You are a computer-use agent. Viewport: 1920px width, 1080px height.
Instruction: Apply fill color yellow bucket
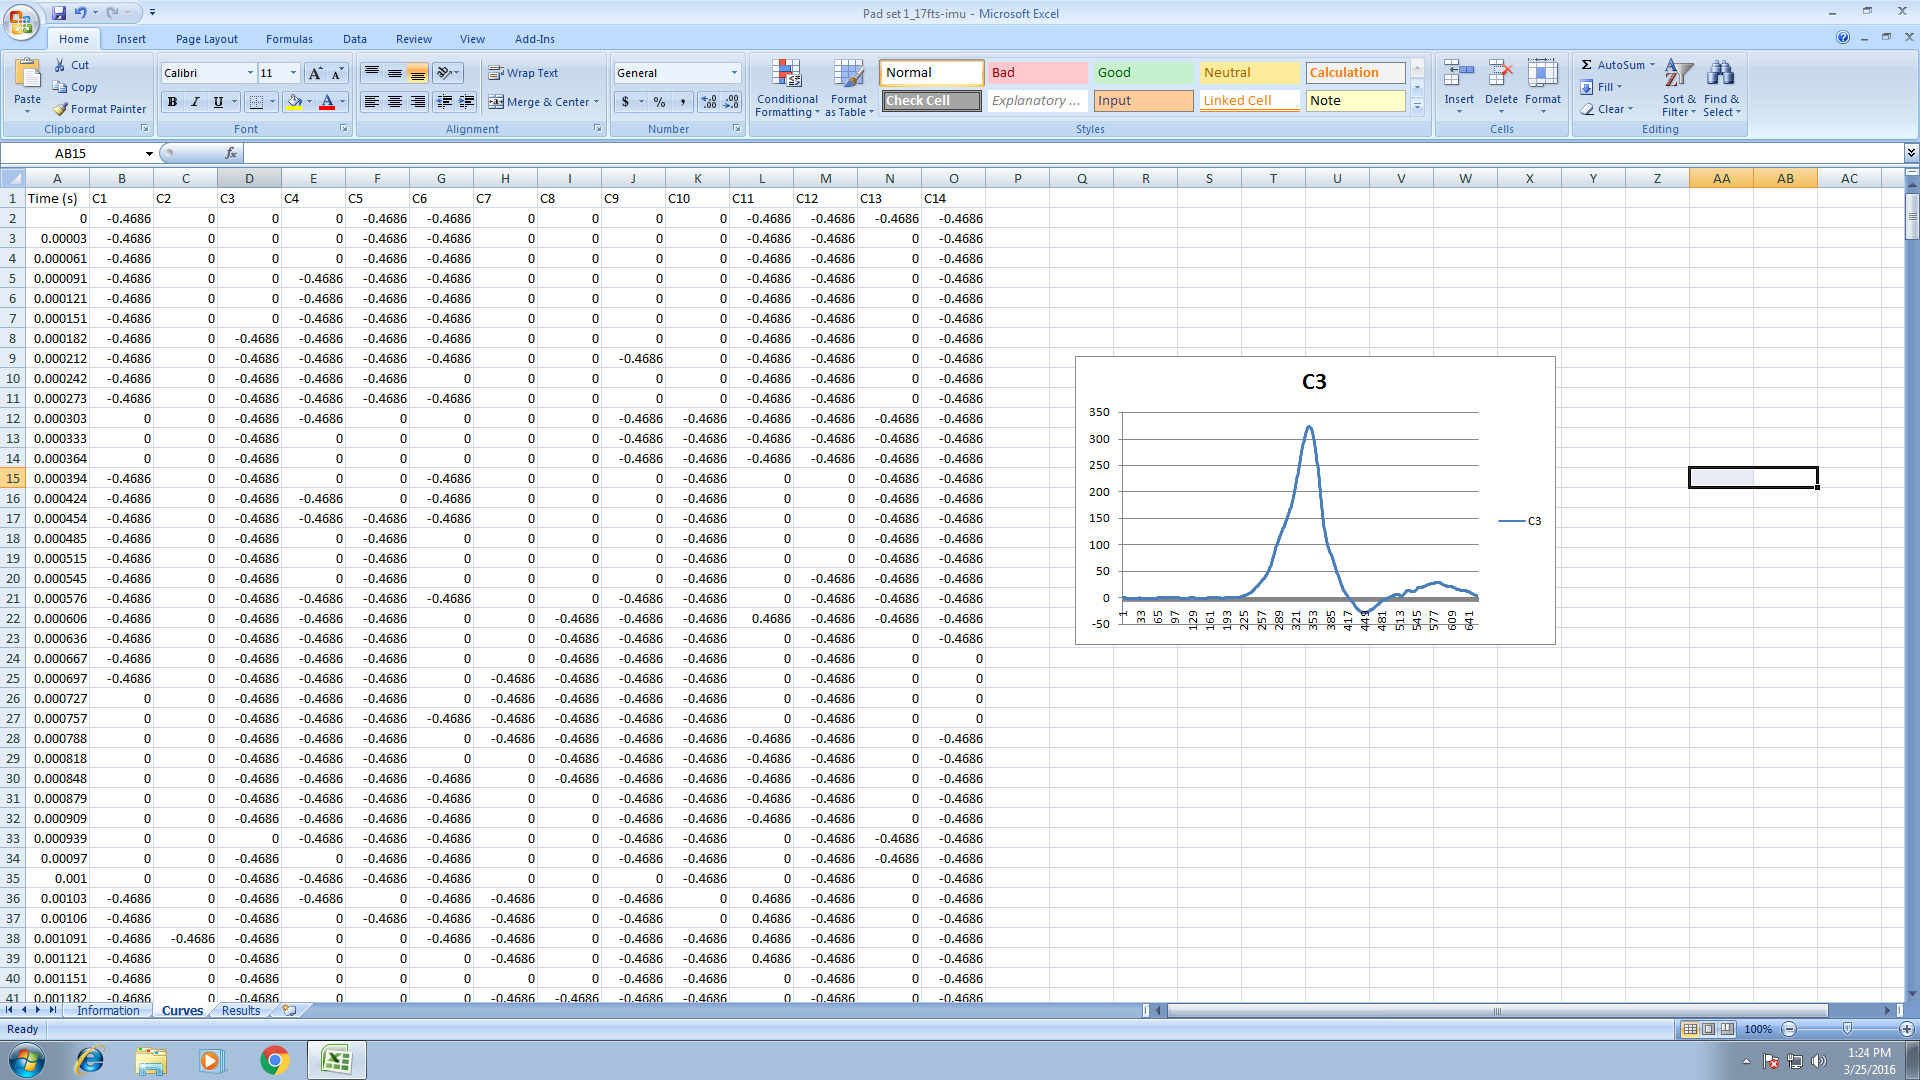click(x=294, y=102)
